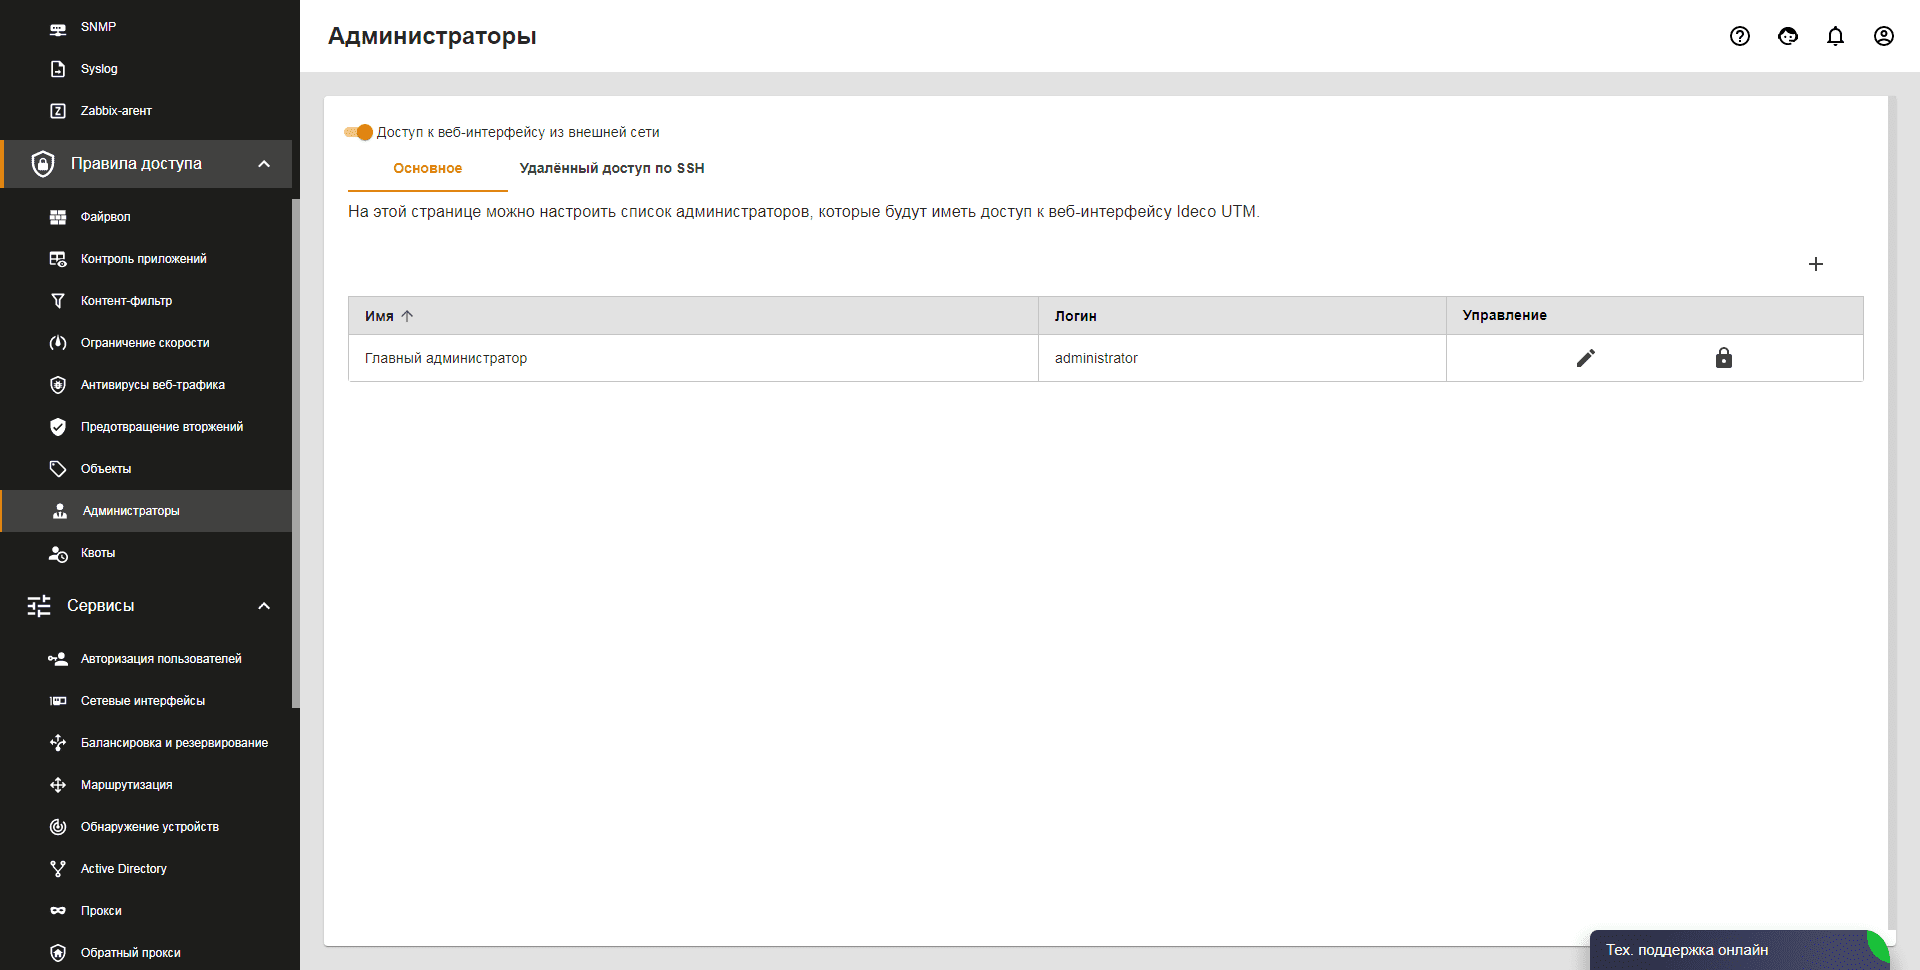Click the Ограничение скорости icon
The width and height of the screenshot is (1920, 970).
[58, 343]
